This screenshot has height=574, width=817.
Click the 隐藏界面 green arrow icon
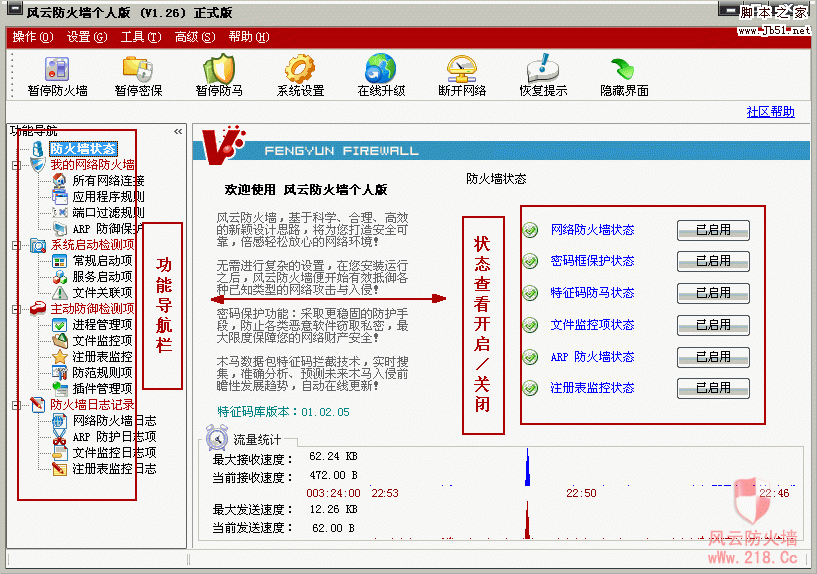pos(624,69)
